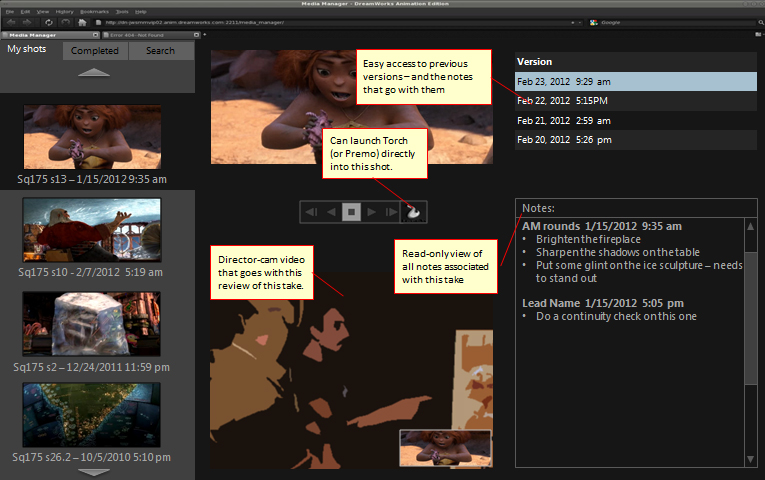Click the Google search engine icon
The image size is (765, 480).
(594, 22)
